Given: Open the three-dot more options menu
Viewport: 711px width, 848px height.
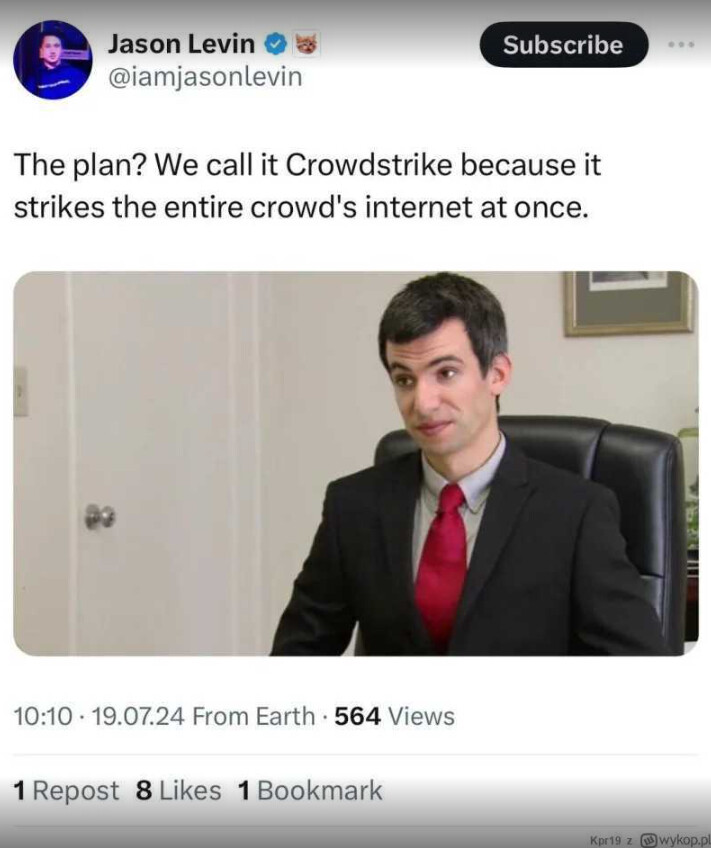Looking at the screenshot, I should click(681, 45).
